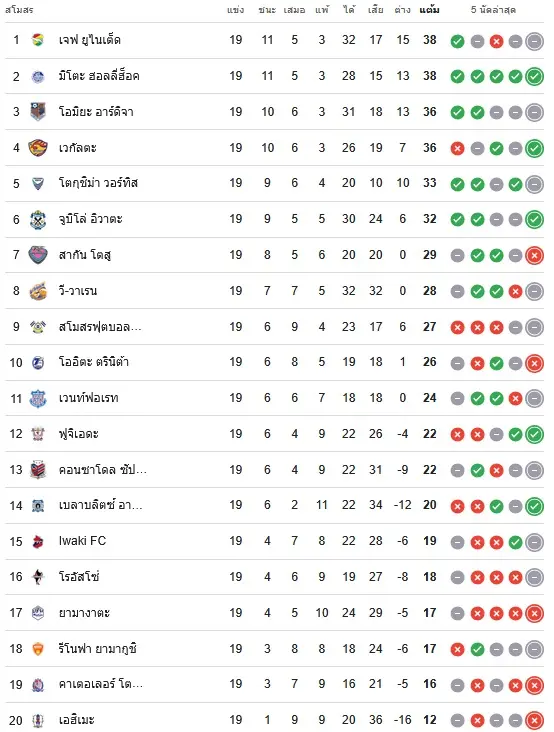The image size is (554, 732).
Task: Open the ฟูจิเอดะ team row in rank 12
Action: coord(274,434)
